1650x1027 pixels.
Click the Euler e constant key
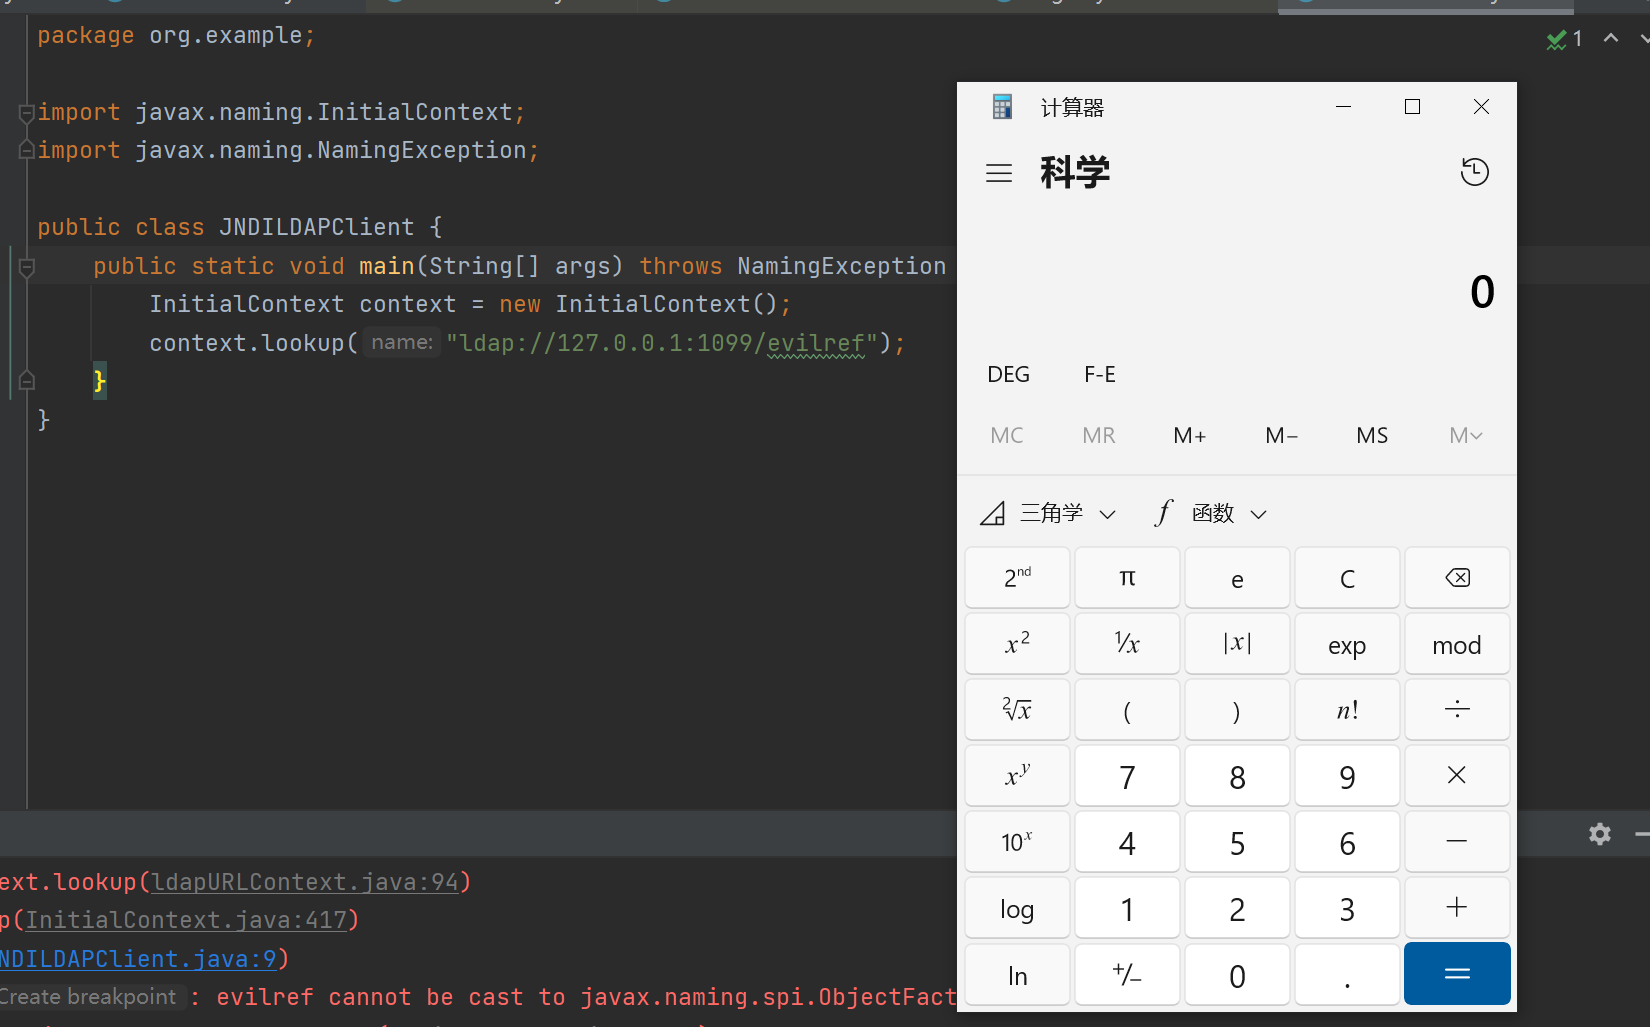tap(1237, 578)
